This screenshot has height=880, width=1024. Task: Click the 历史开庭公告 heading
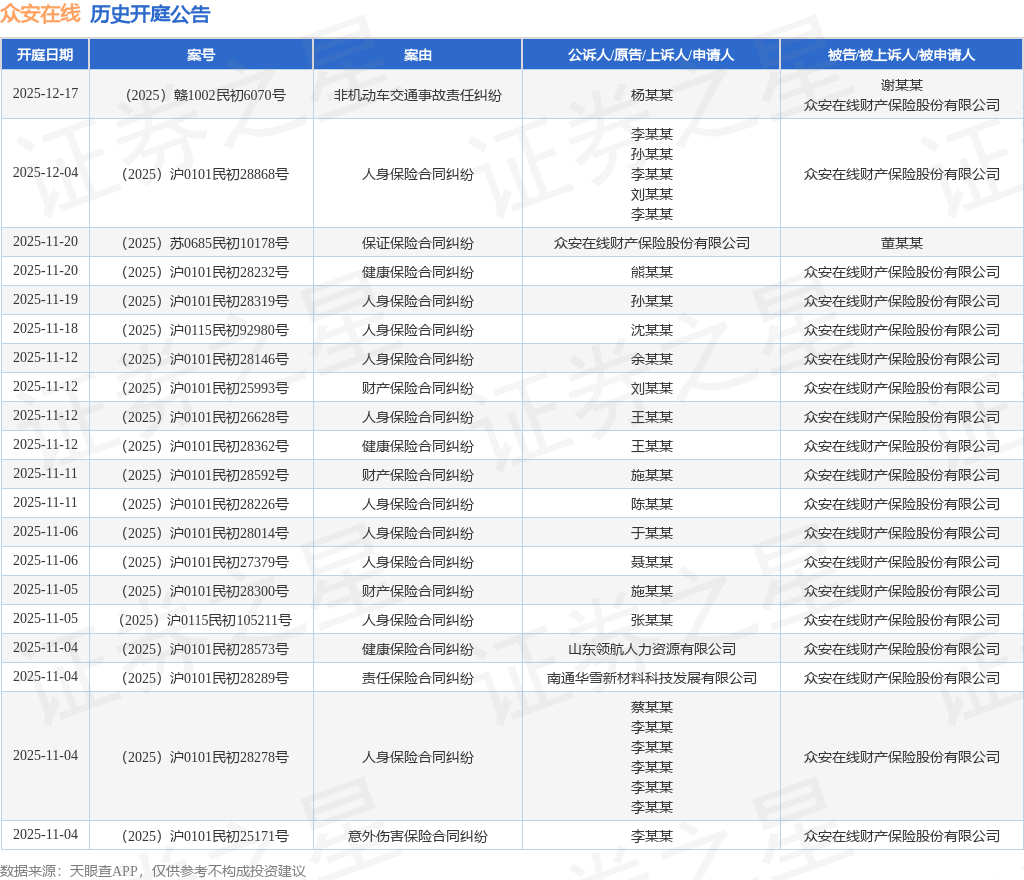click(150, 14)
